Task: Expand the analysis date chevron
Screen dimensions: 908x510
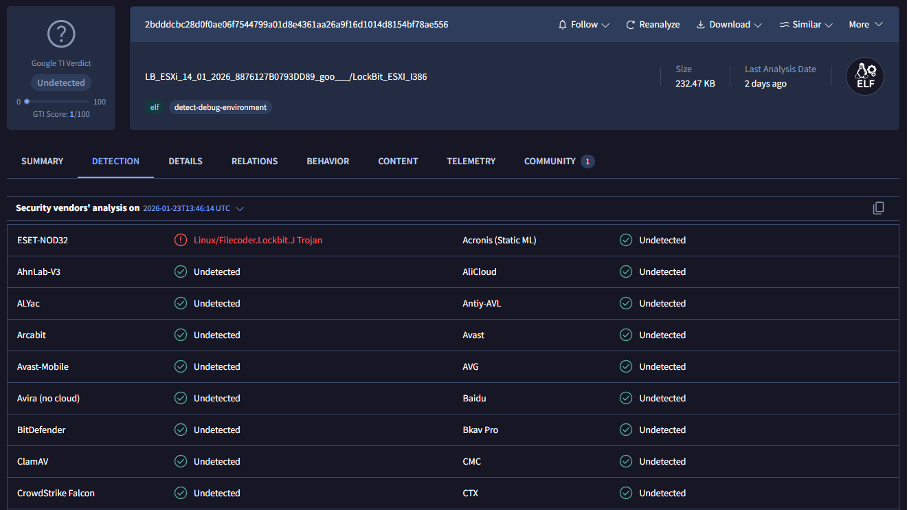Action: [240, 209]
